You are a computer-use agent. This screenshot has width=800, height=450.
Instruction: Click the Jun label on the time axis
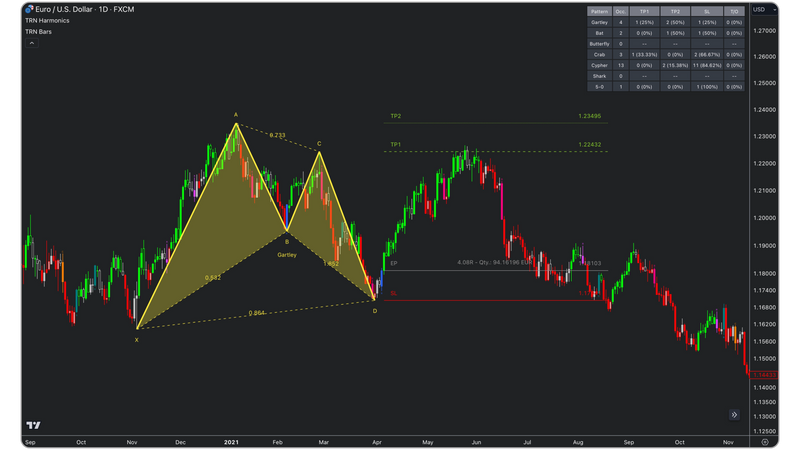coord(476,442)
